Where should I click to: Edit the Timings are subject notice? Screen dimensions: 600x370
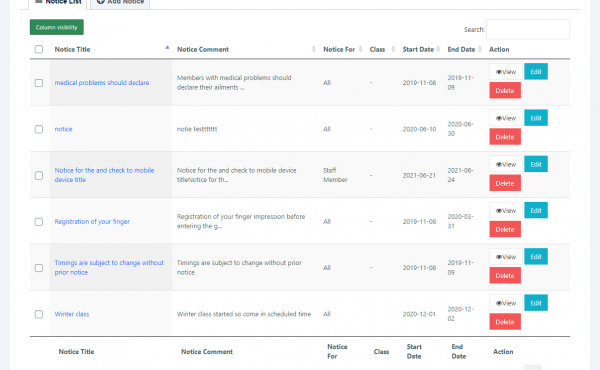[536, 257]
